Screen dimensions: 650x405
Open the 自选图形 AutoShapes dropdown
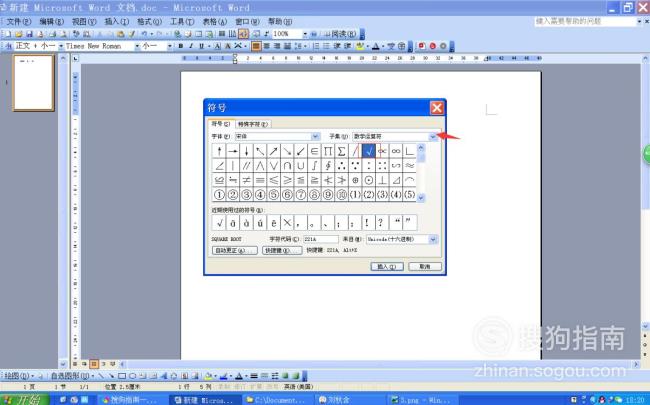[72, 376]
